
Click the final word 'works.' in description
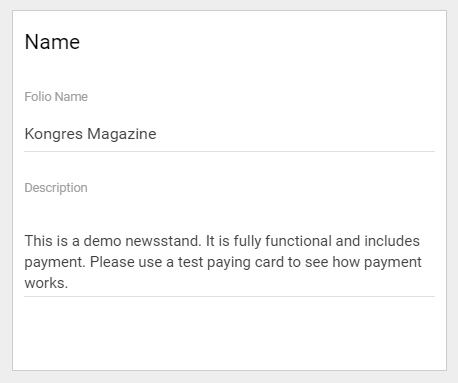click(x=46, y=283)
